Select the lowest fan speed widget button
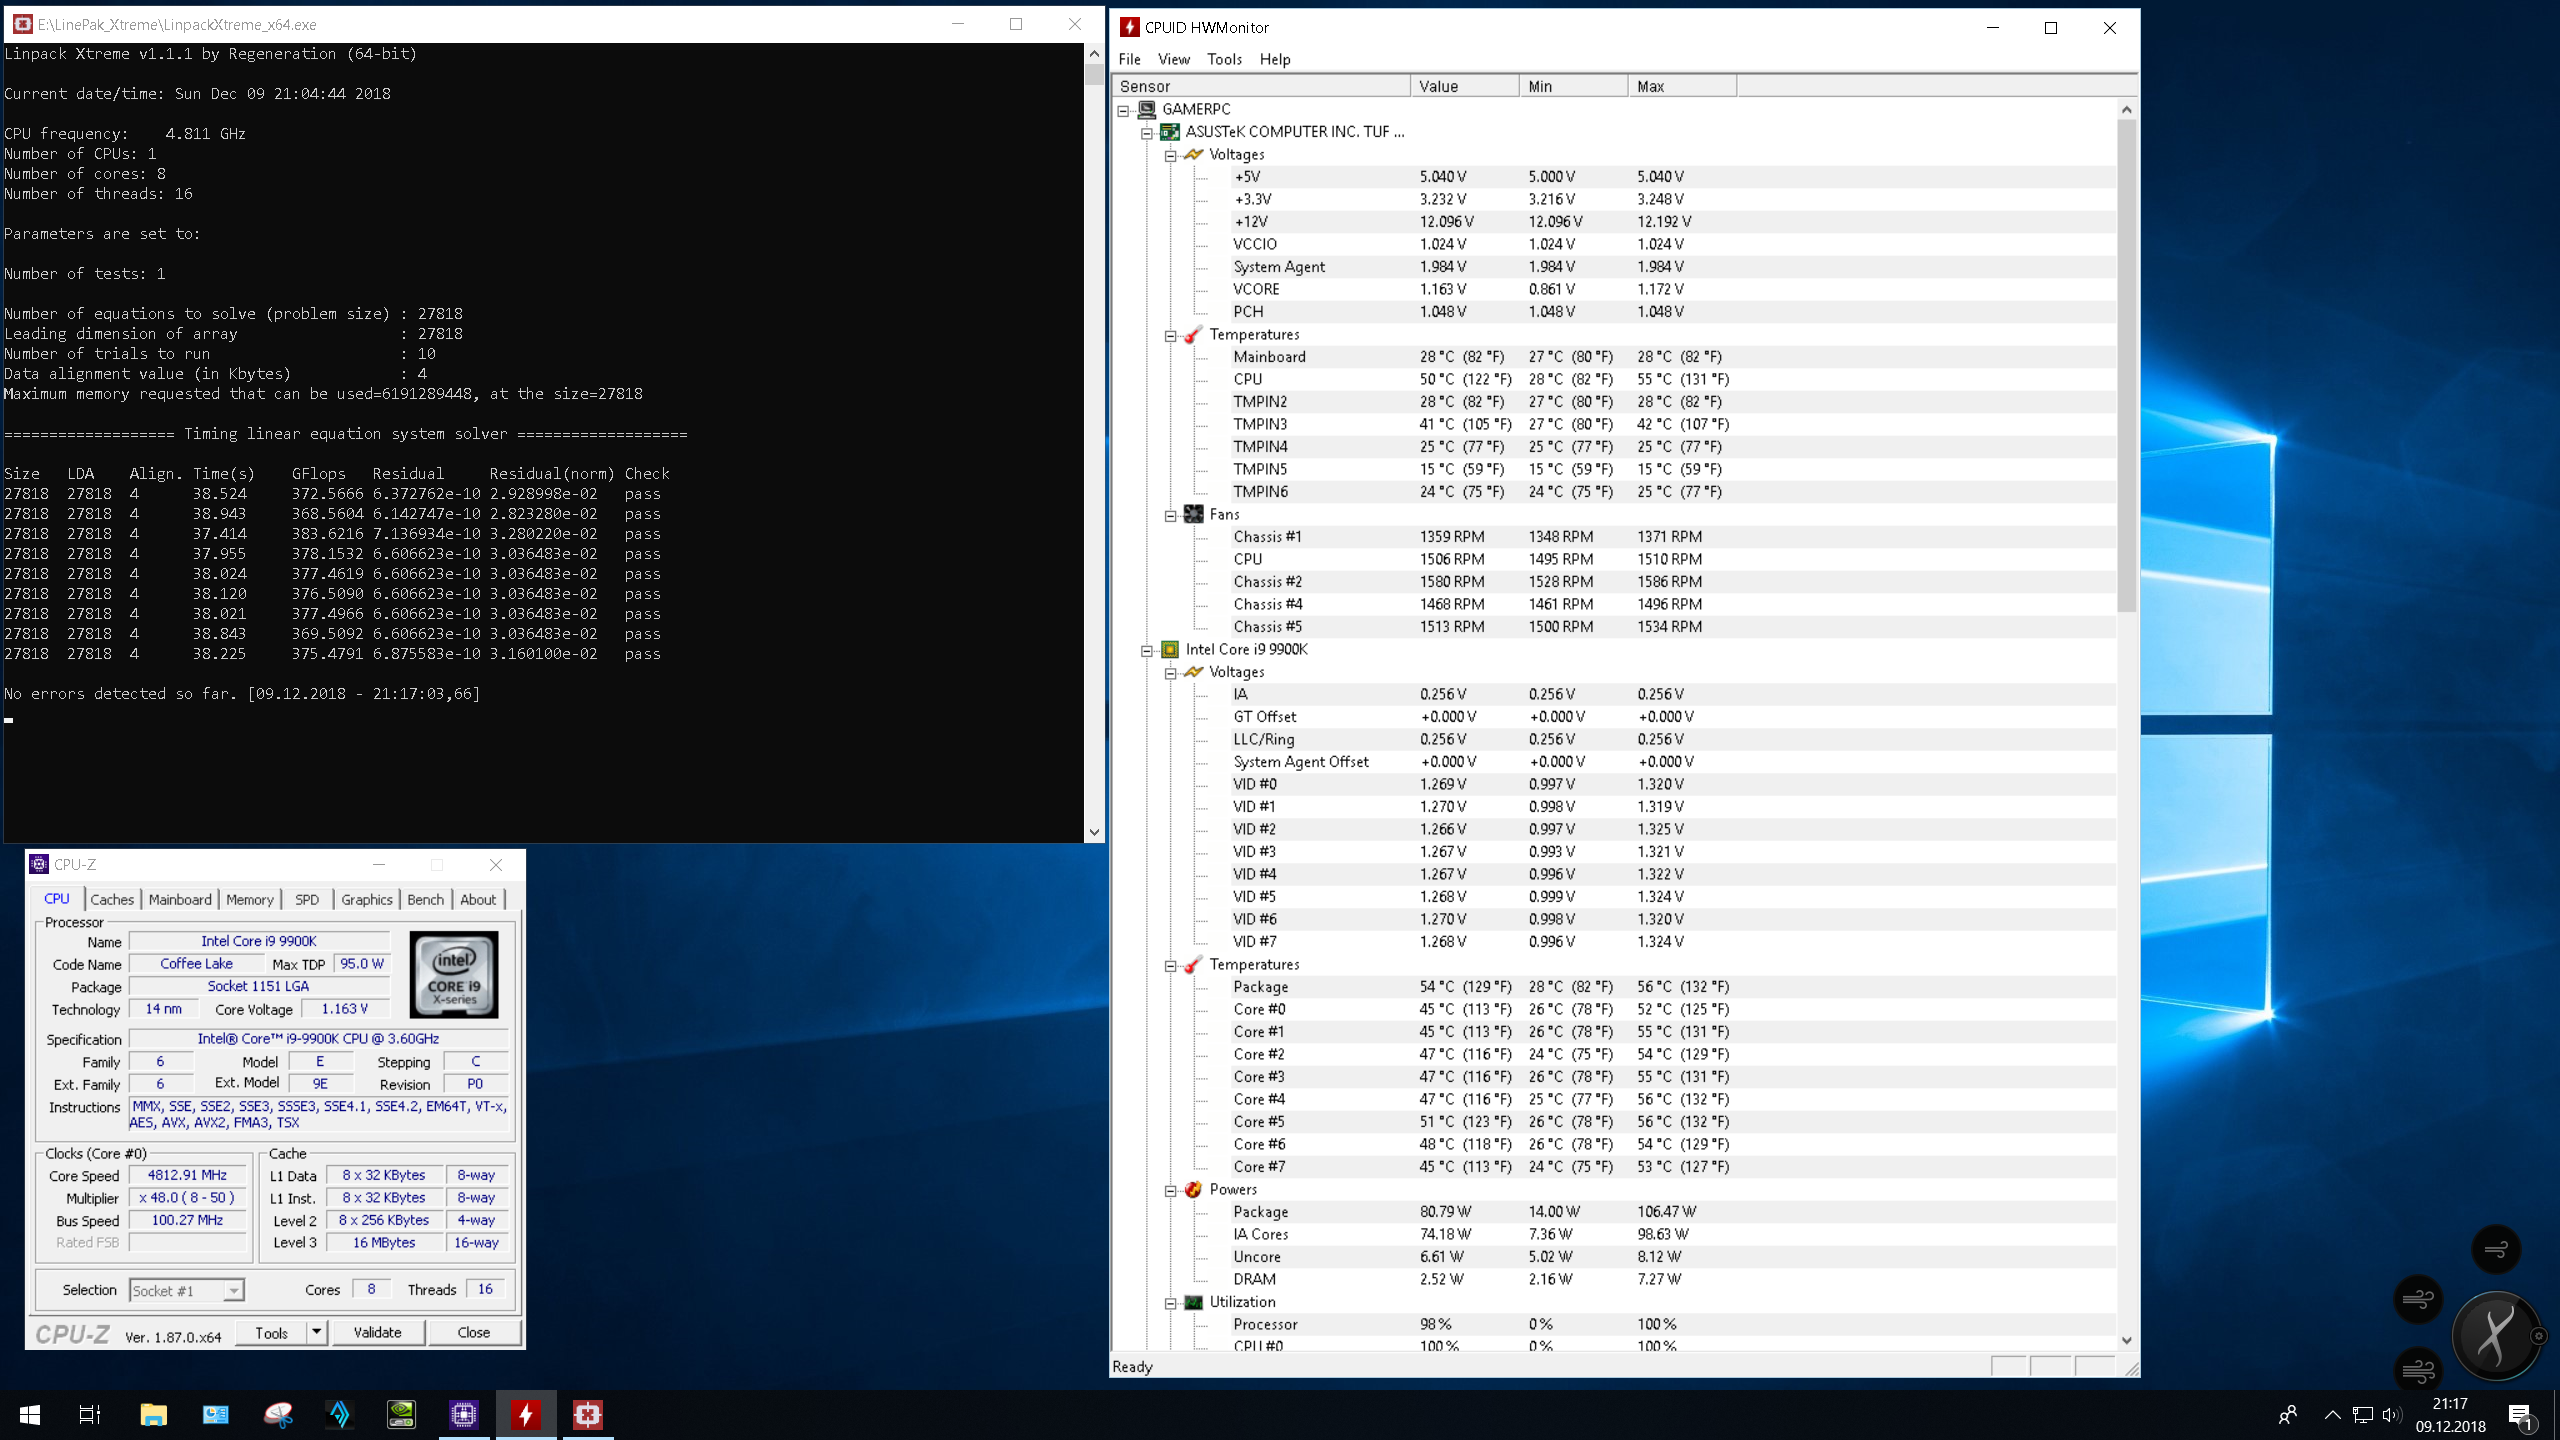 coord(2496,1249)
